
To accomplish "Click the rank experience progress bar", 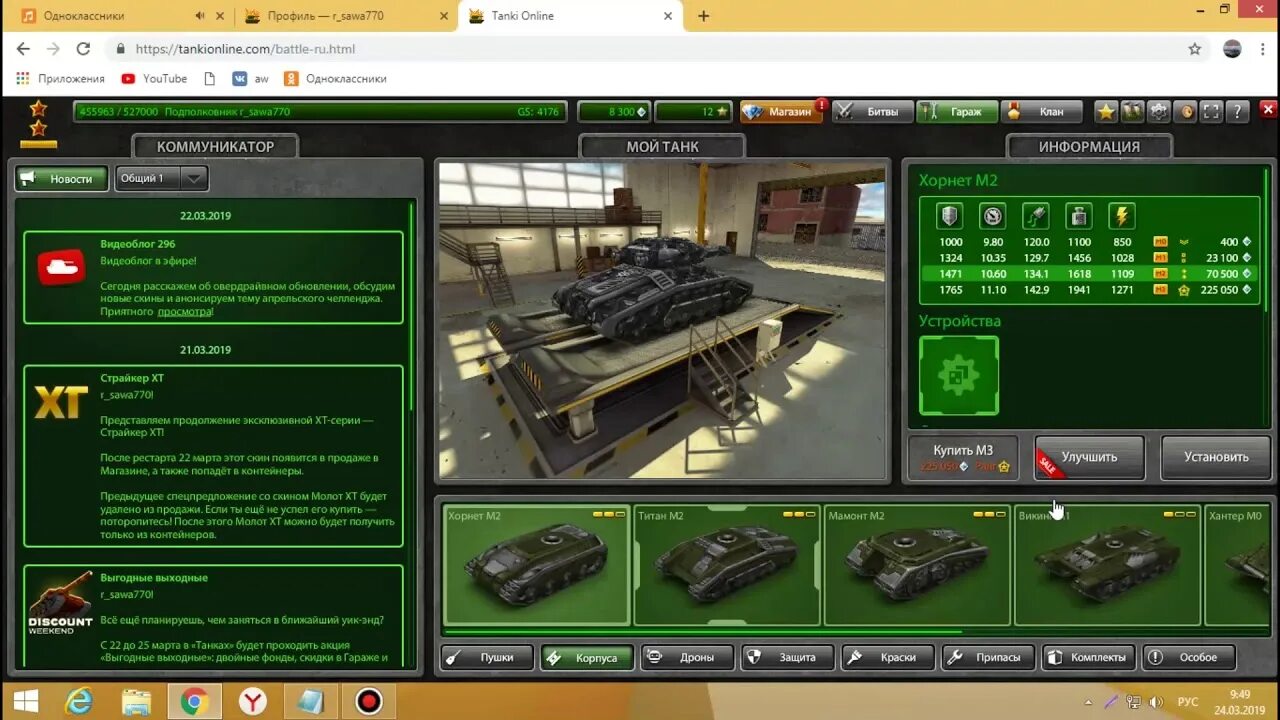I will coord(320,111).
